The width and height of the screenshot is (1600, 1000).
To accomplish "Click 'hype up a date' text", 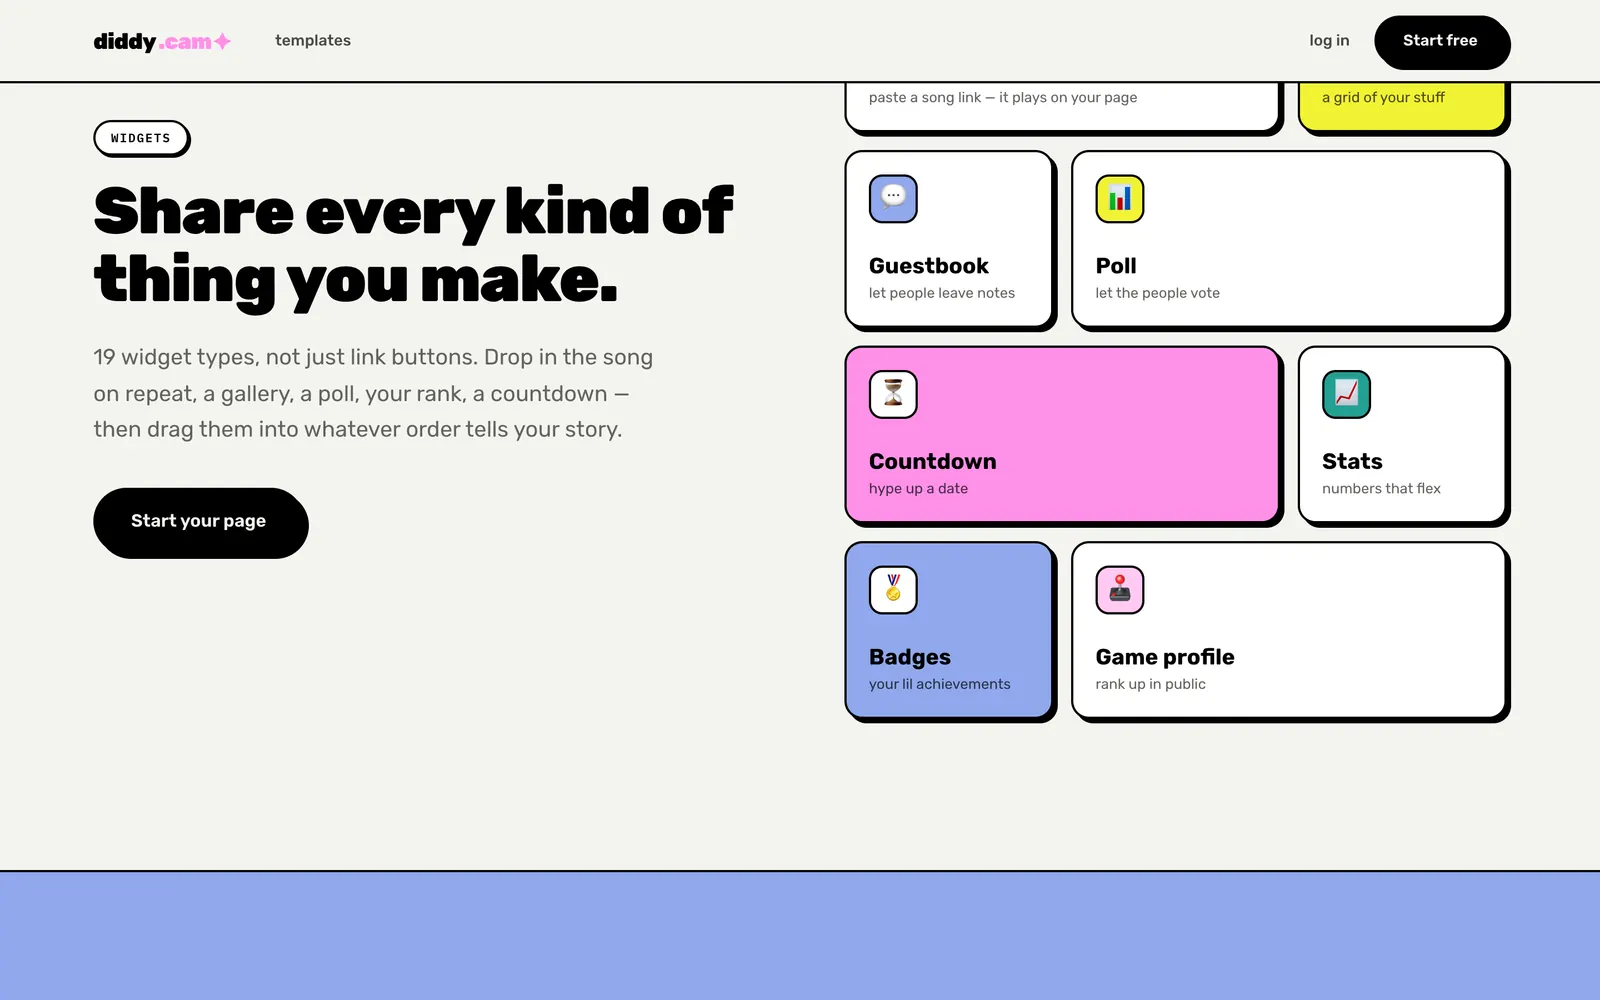I will (918, 489).
